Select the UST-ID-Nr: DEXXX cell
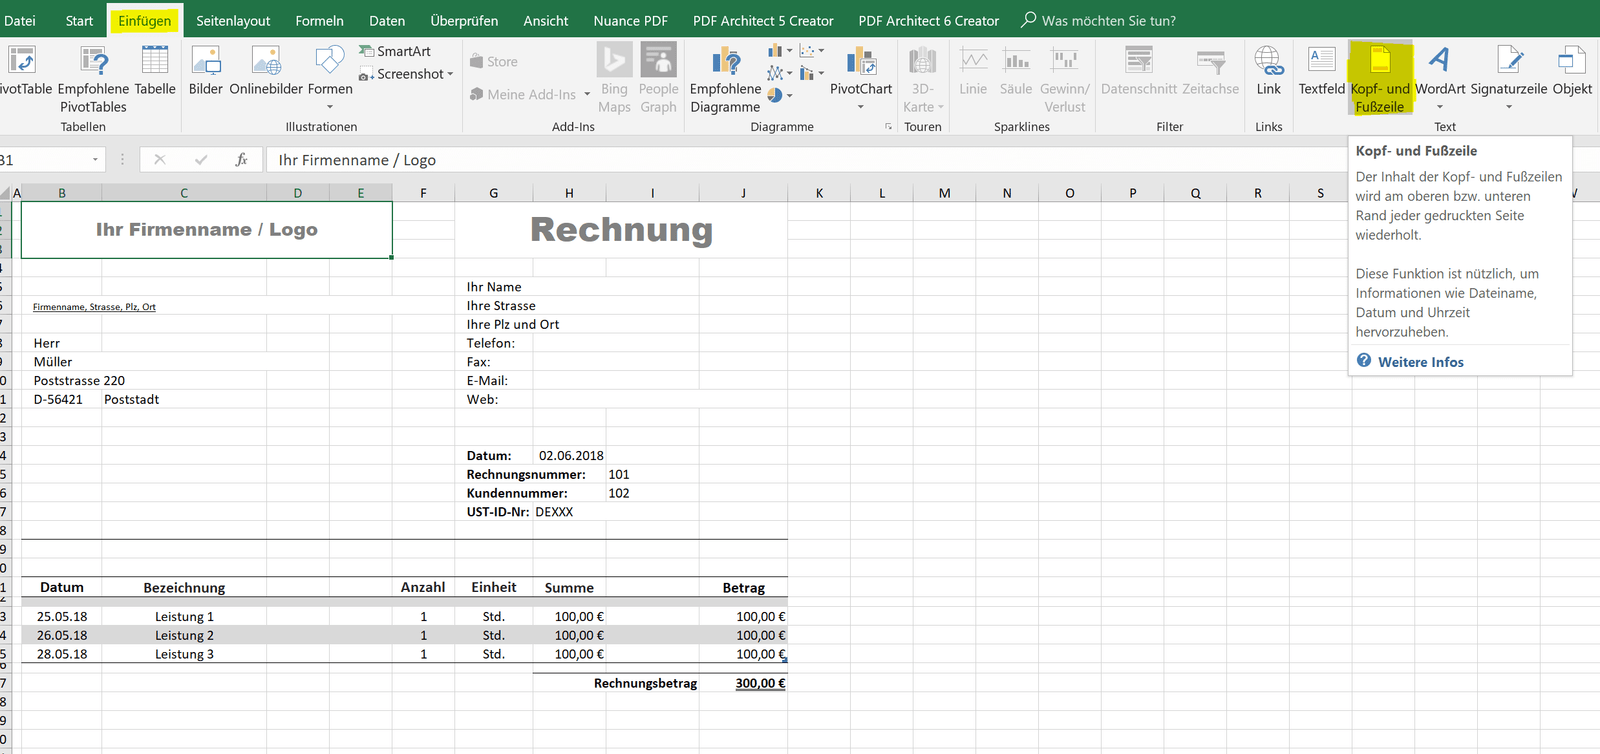1600x754 pixels. [520, 511]
